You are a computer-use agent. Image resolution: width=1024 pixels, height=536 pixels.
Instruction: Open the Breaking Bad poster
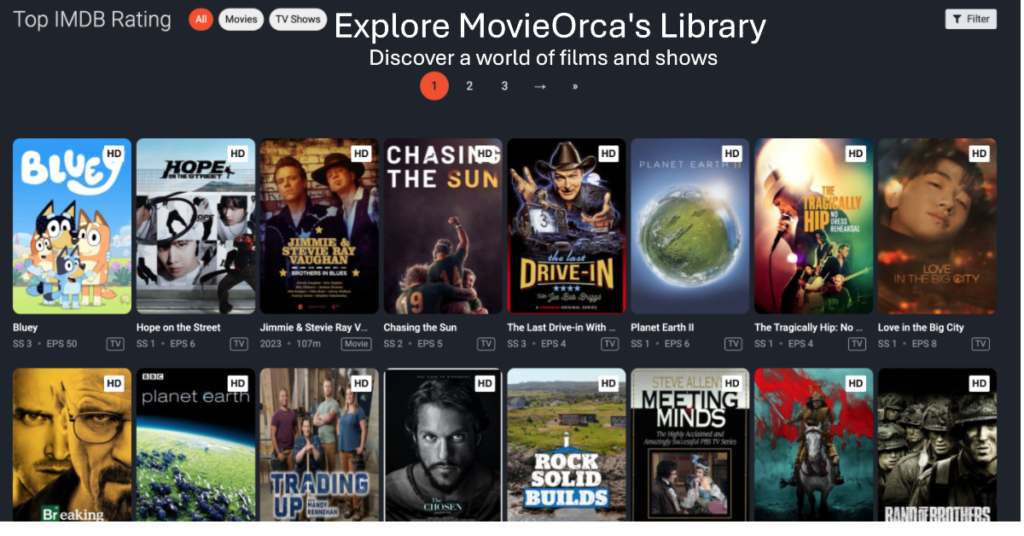pos(72,445)
